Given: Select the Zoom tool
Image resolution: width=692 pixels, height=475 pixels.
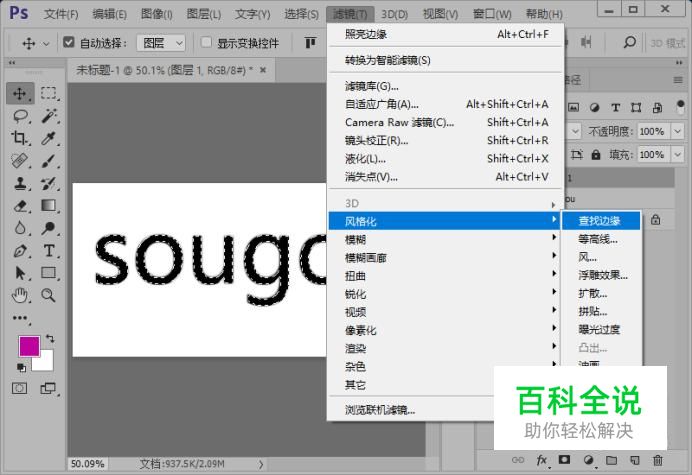Looking at the screenshot, I should pyautogui.click(x=49, y=295).
